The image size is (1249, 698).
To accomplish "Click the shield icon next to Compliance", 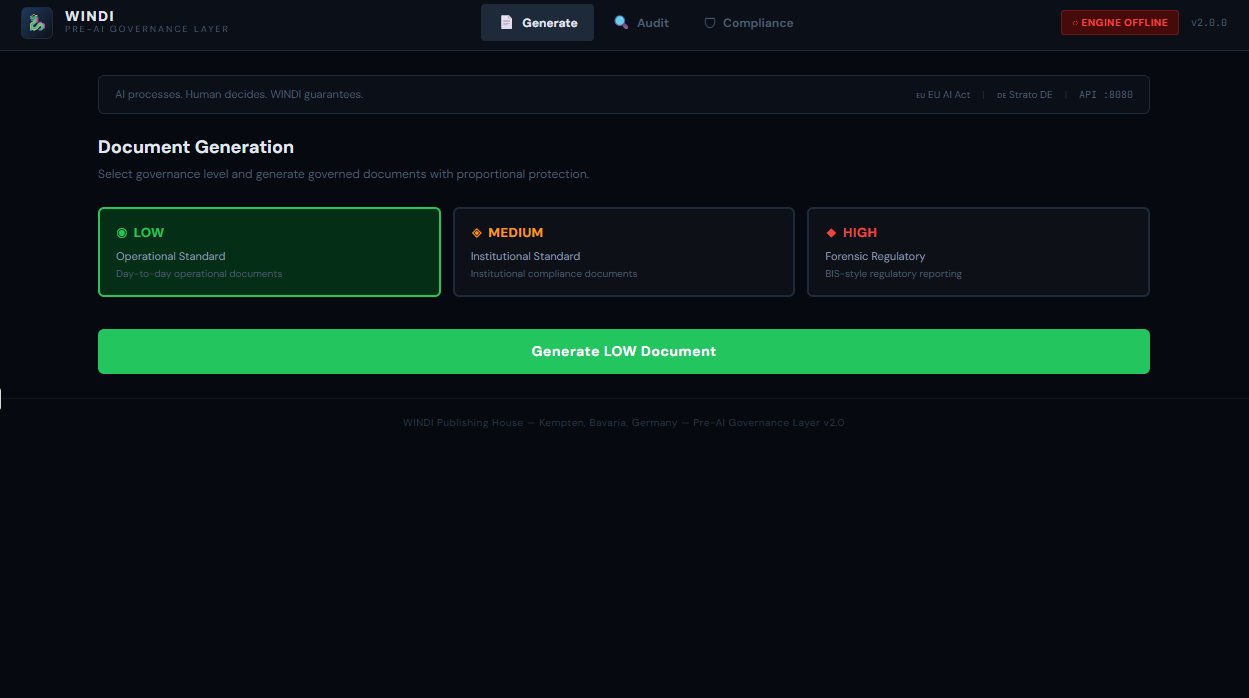I will 709,22.
